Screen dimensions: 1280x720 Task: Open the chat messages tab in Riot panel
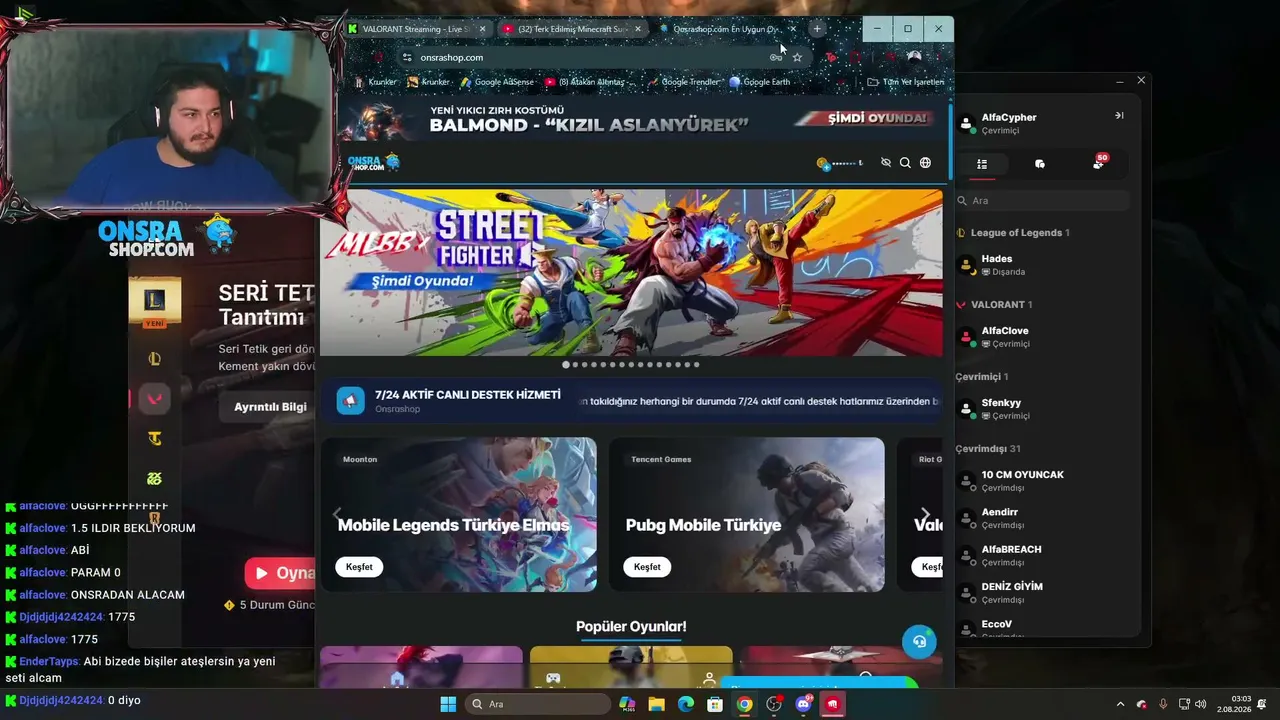(1040, 164)
